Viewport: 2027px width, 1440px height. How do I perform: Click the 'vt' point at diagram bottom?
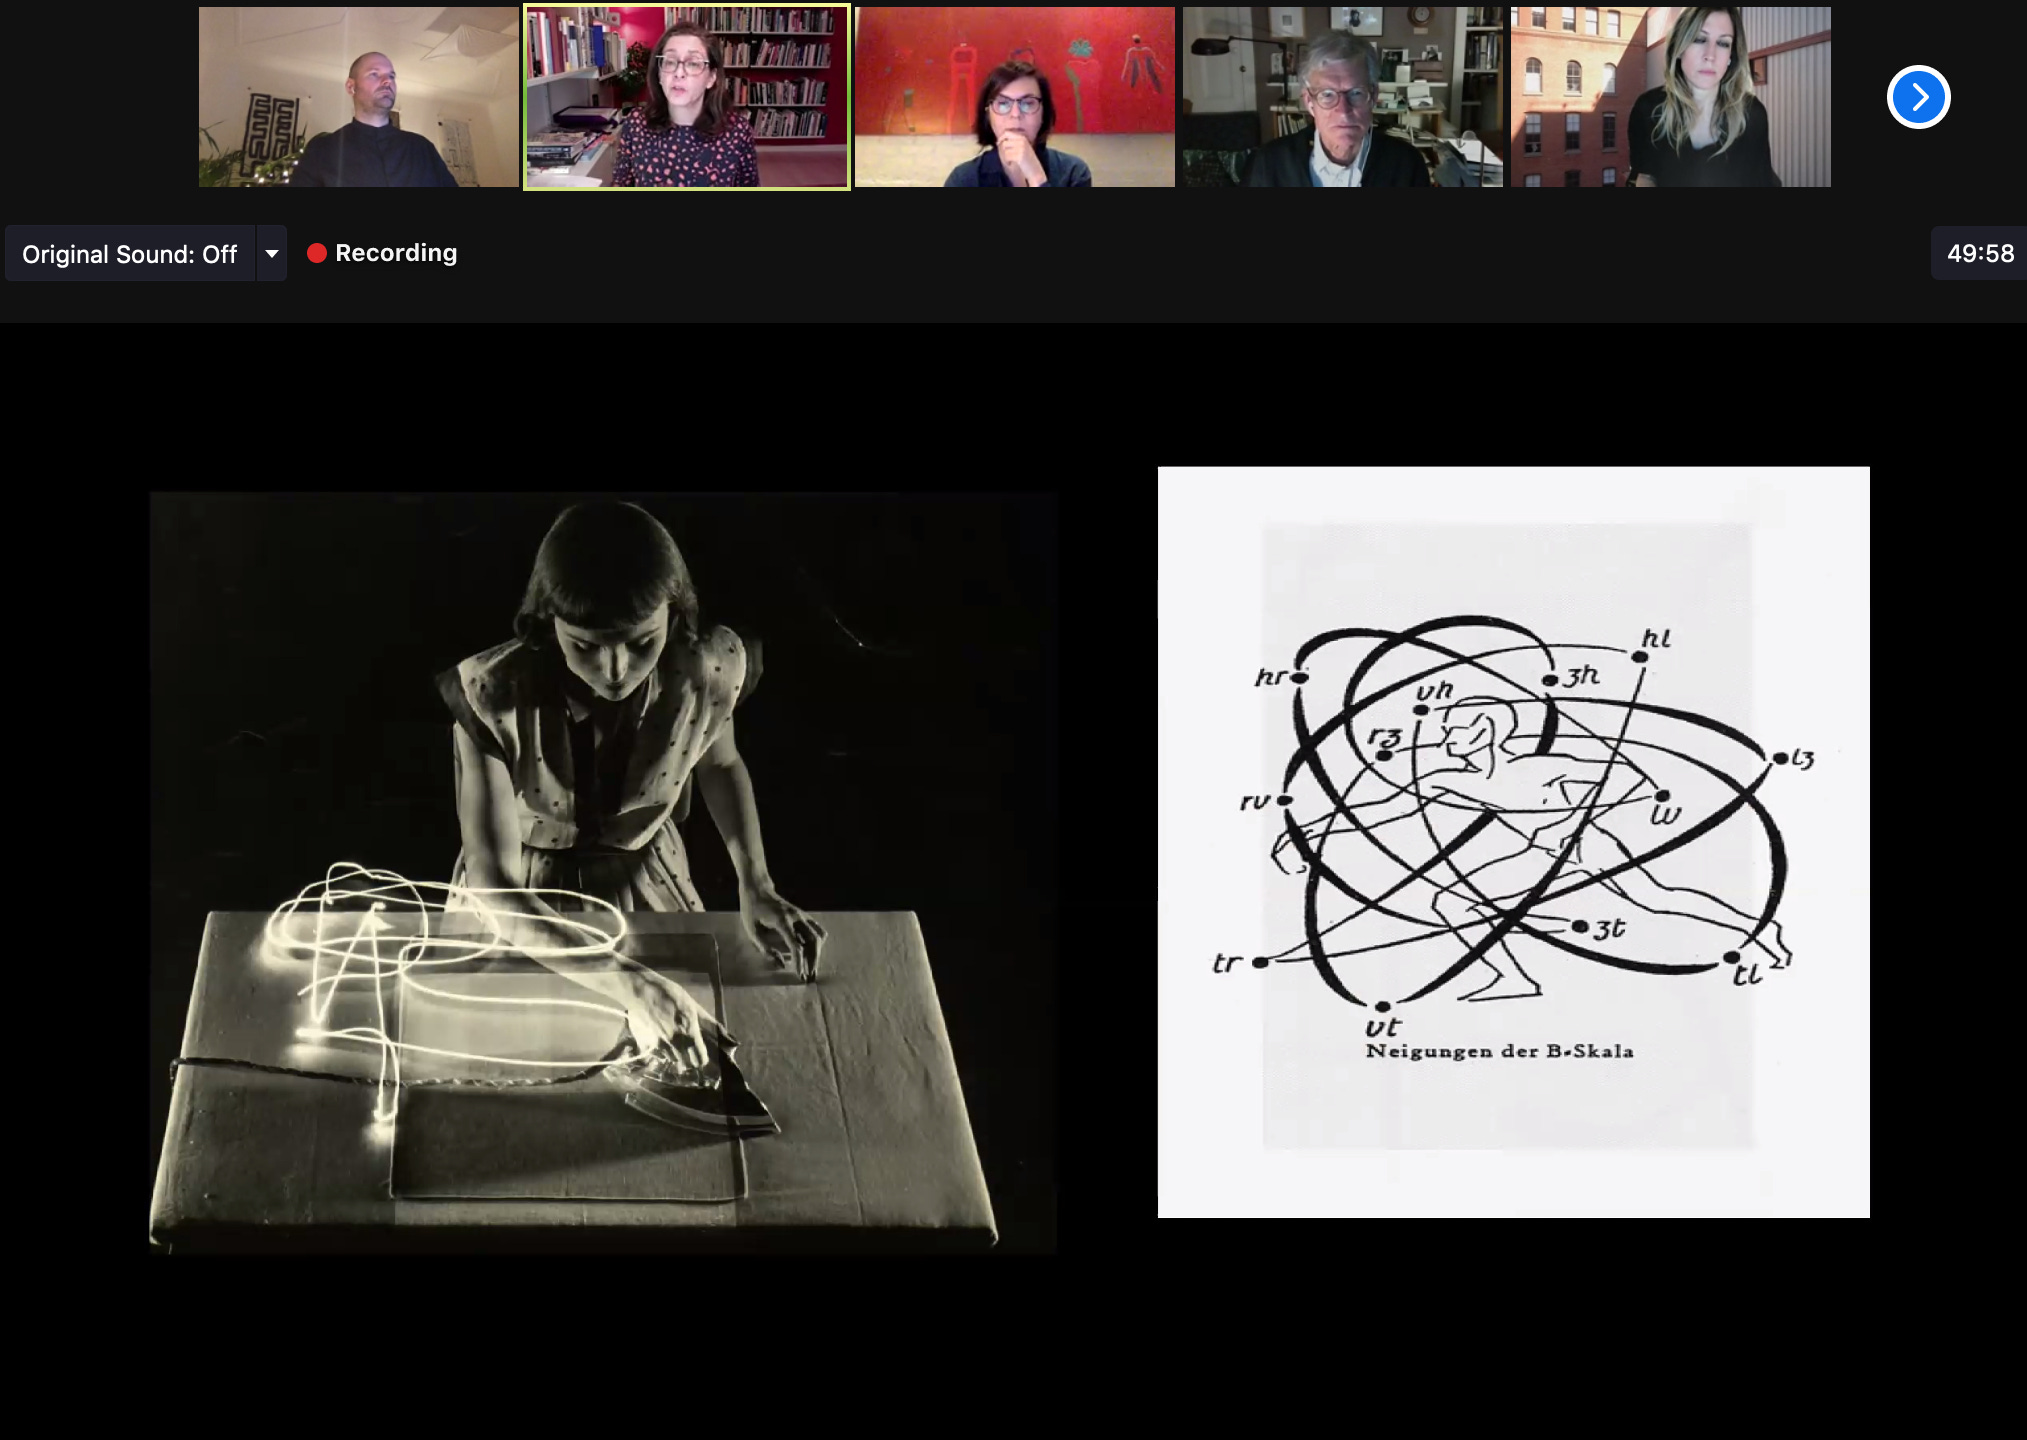(x=1382, y=1007)
